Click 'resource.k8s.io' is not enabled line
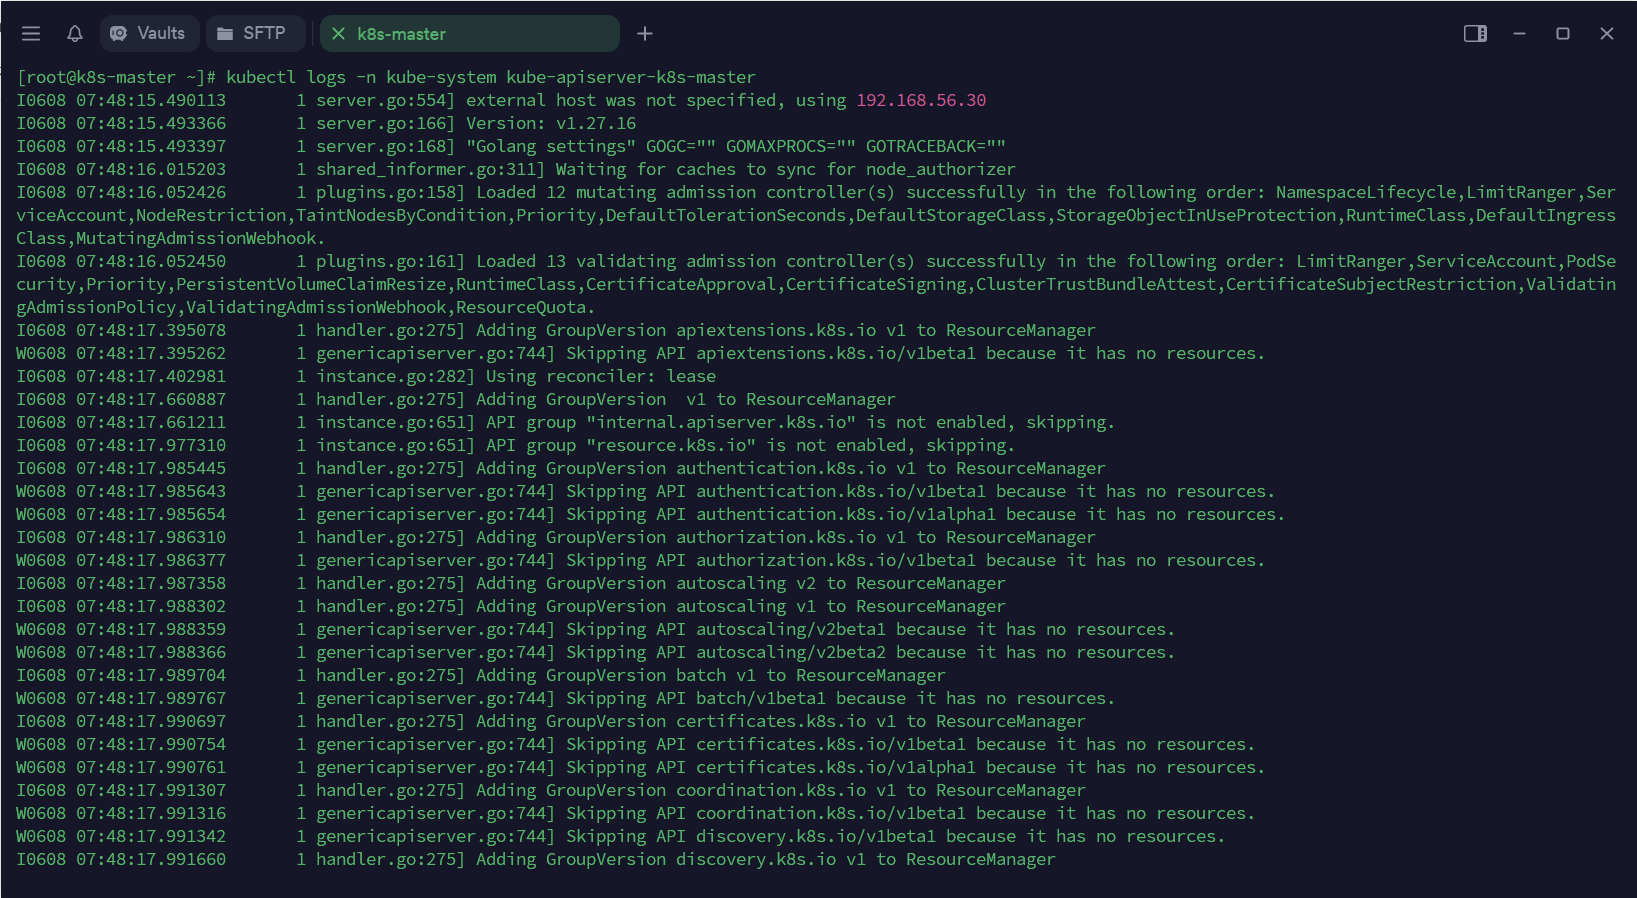1637x898 pixels. [516, 445]
